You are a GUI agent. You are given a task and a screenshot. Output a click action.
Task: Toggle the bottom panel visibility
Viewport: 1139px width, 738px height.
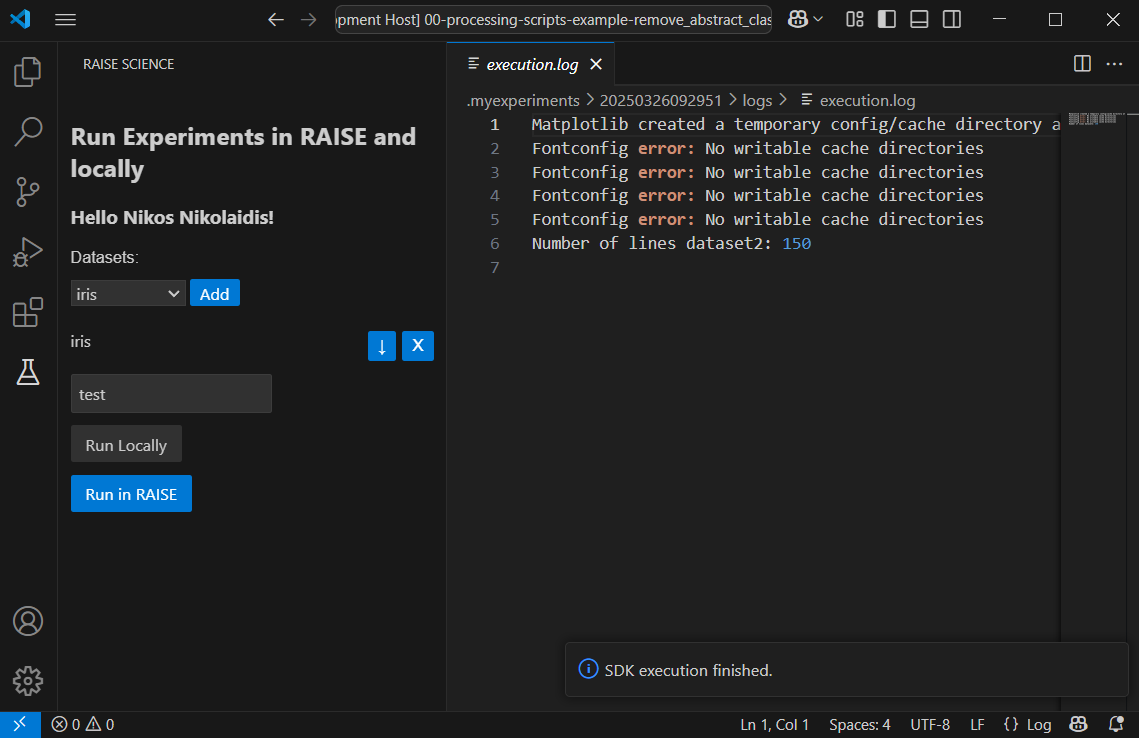pos(919,20)
